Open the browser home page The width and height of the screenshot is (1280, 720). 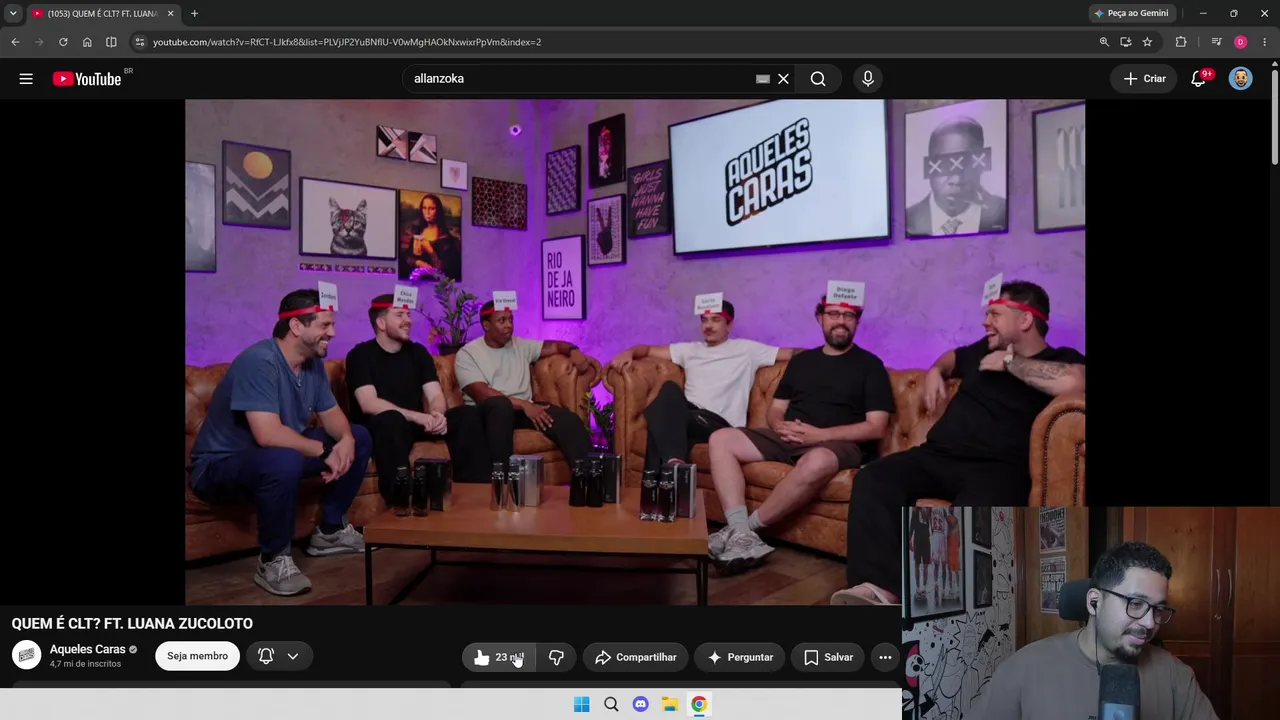tap(87, 42)
